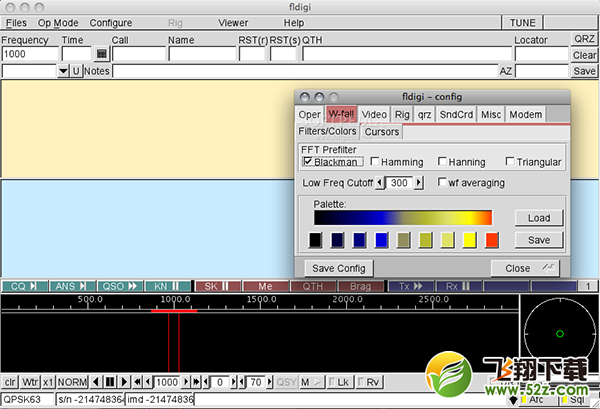Click Save Config button
This screenshot has width=600, height=409.
[x=339, y=268]
